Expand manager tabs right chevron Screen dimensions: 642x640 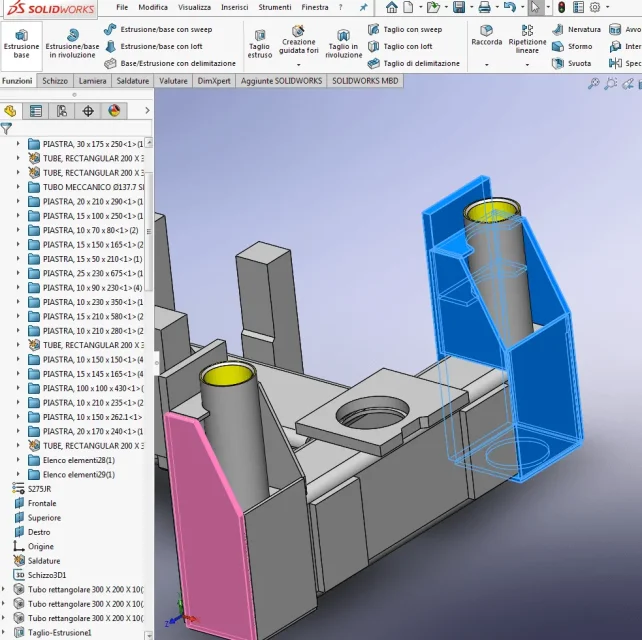[147, 111]
